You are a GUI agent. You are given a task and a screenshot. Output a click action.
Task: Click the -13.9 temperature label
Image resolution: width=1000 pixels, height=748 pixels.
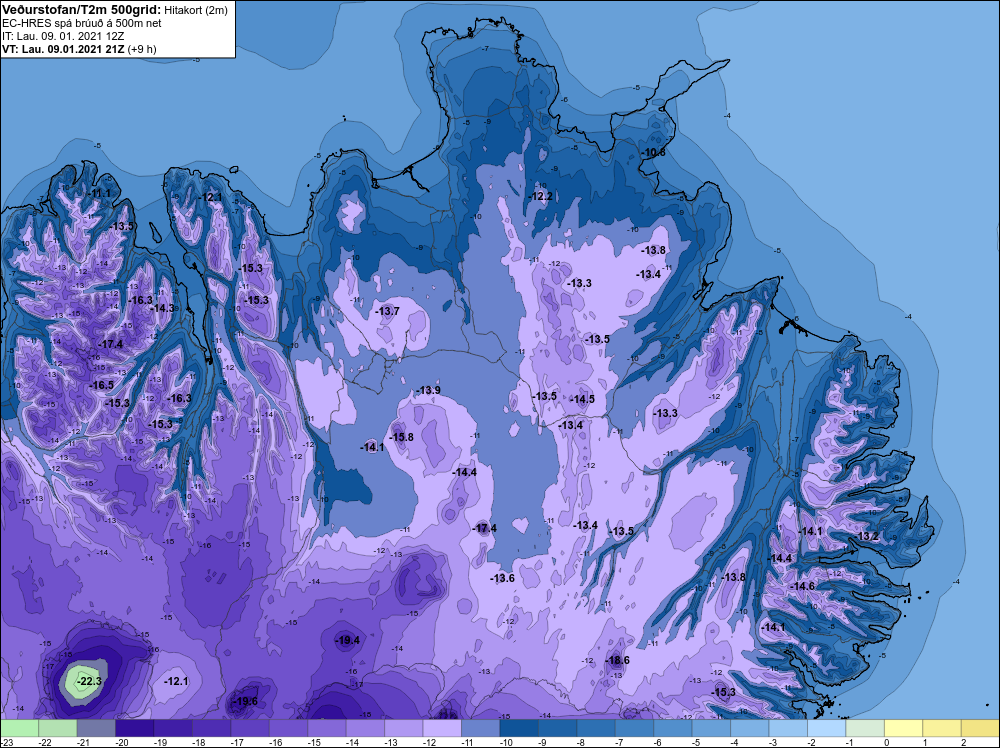click(427, 390)
